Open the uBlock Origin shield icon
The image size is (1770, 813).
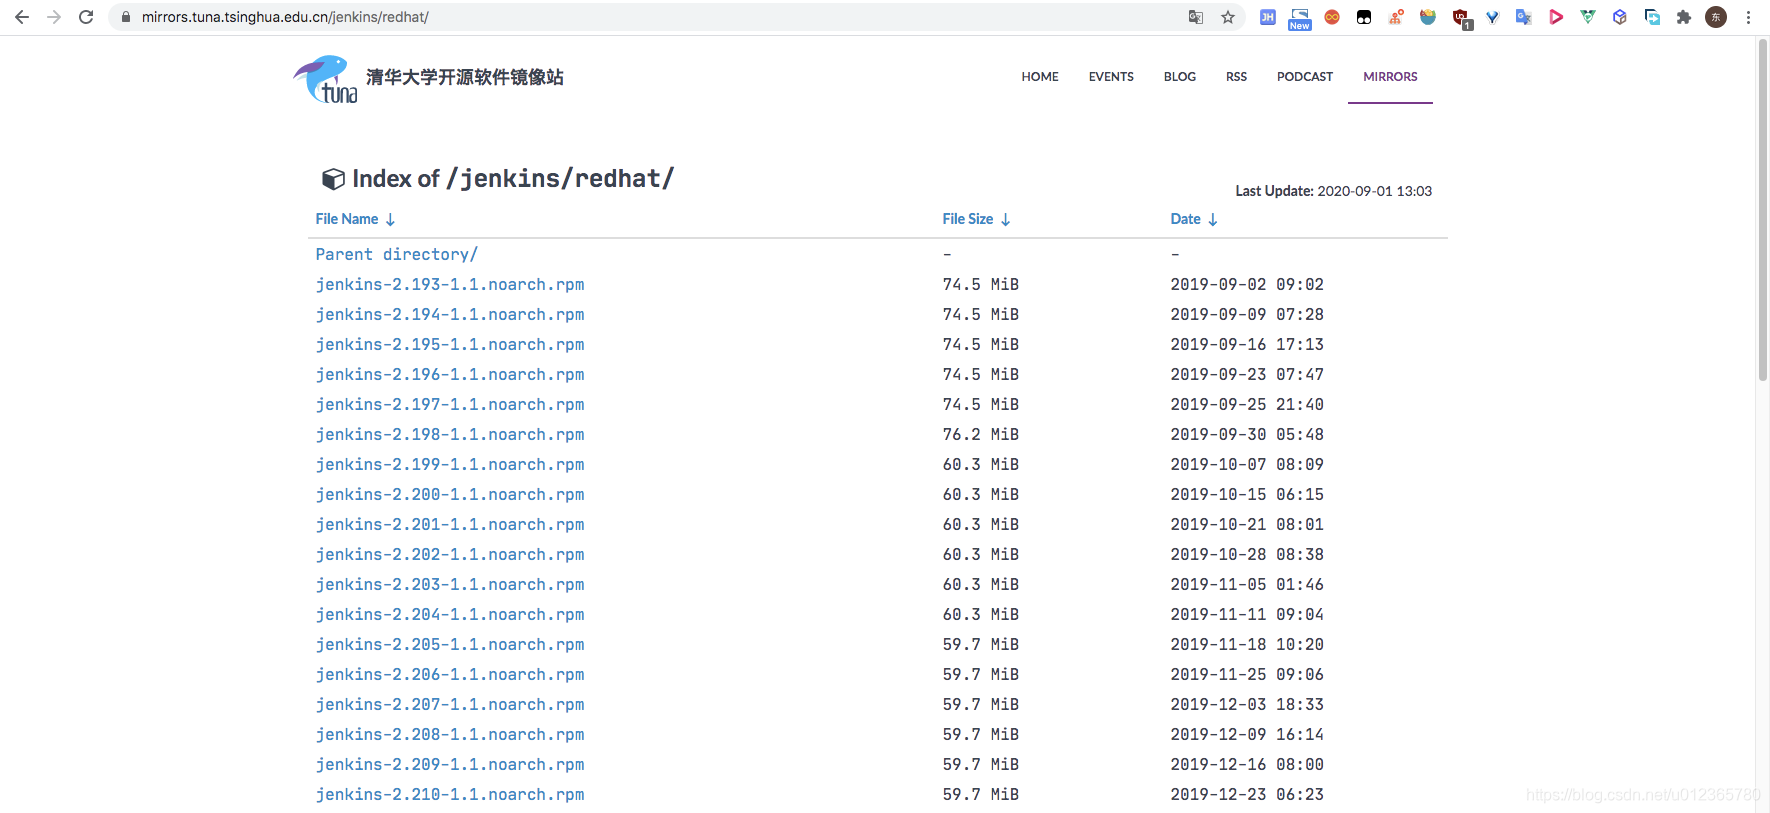coord(1461,18)
